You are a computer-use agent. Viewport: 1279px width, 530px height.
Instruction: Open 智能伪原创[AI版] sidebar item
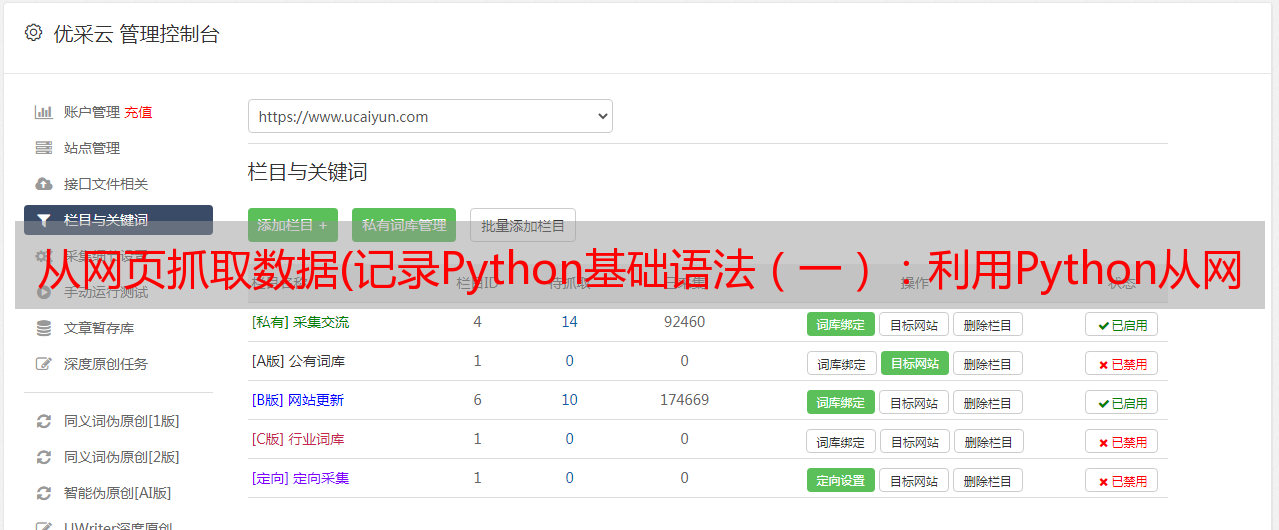(118, 493)
